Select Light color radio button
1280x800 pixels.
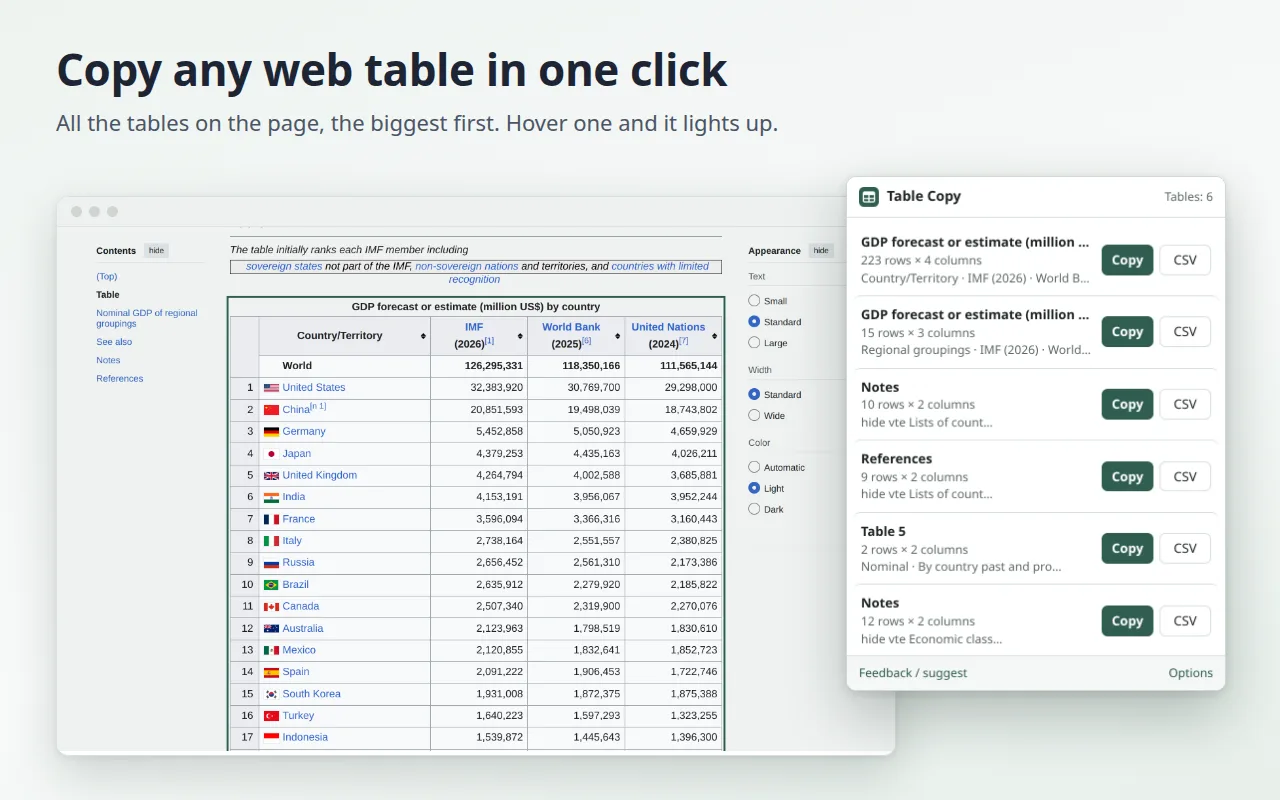tap(754, 488)
